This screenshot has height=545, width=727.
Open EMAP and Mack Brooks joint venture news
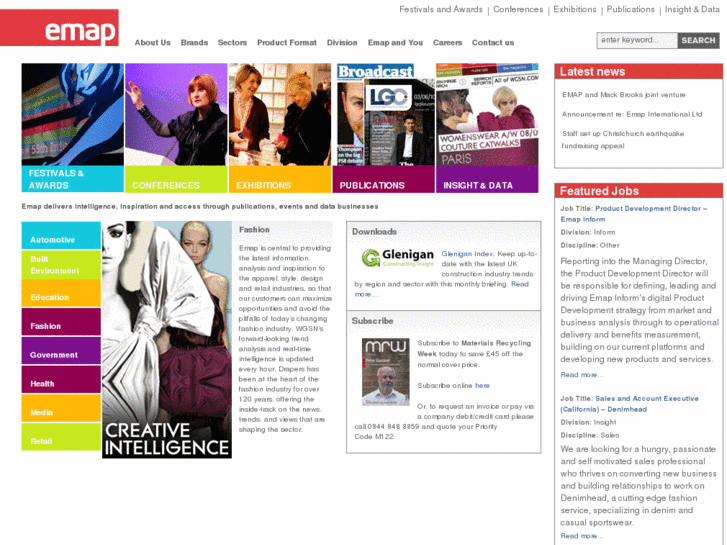pos(624,95)
